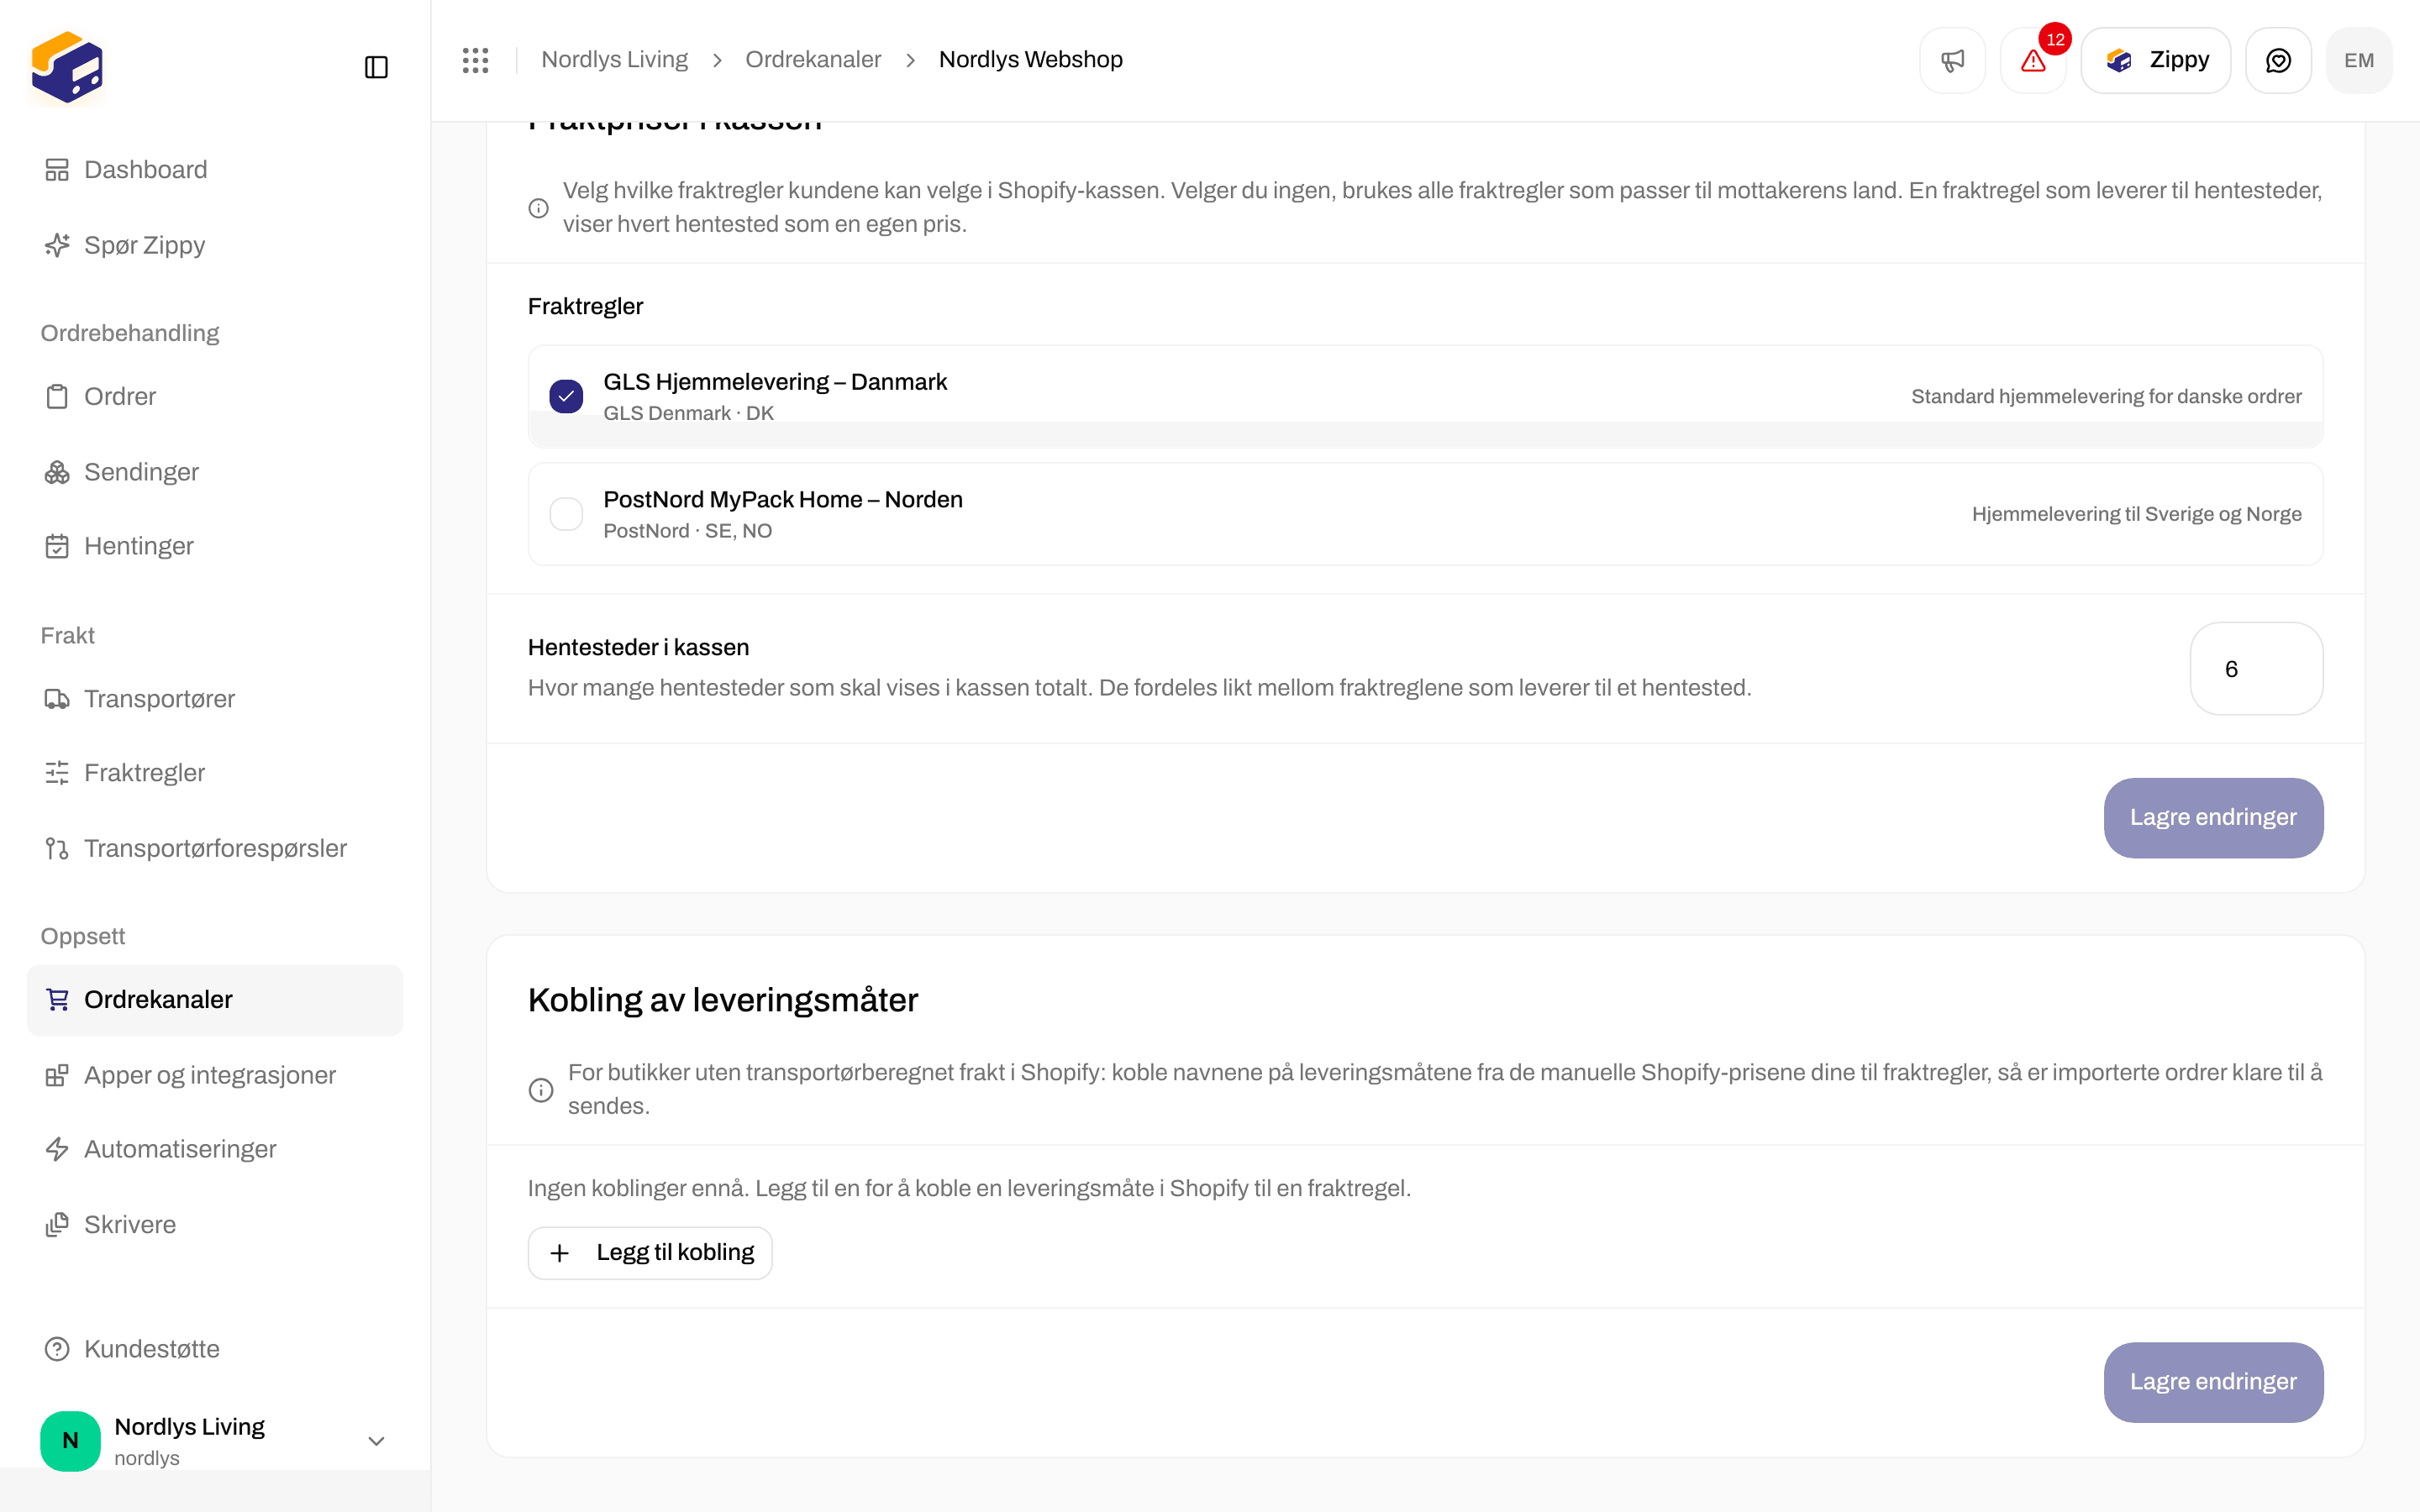Click the Sendinger boxes icon

tap(57, 472)
